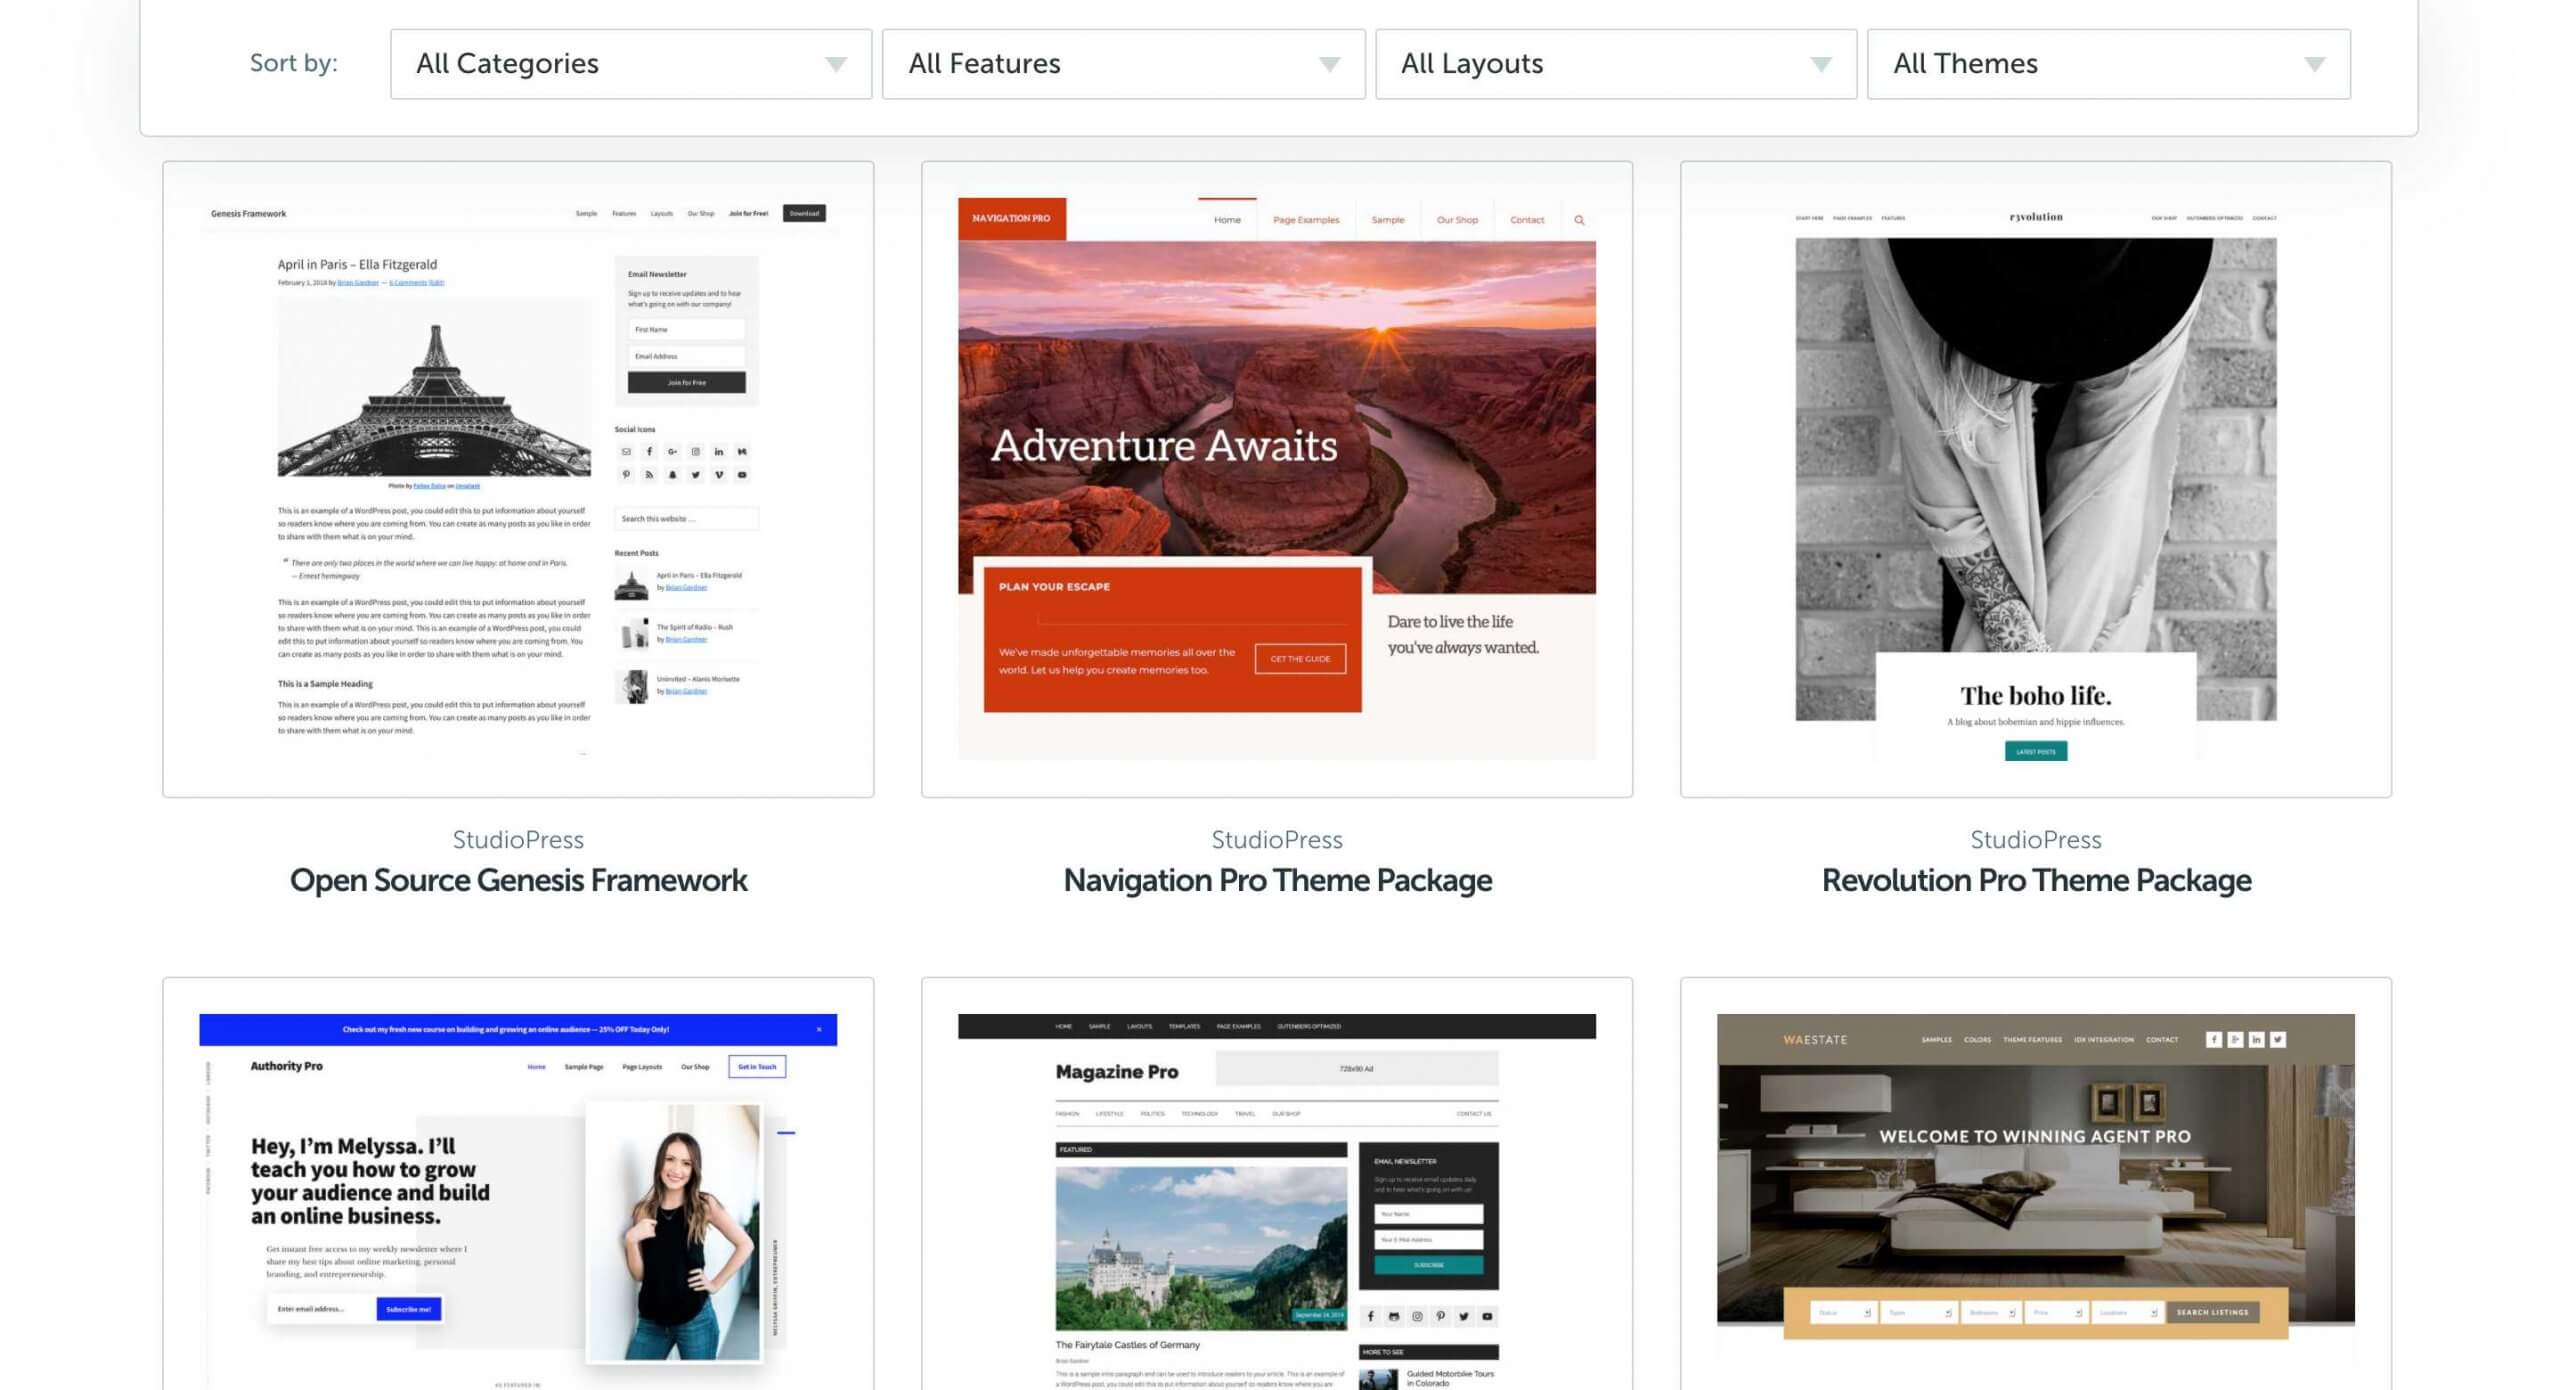Open the All Features dropdown

pyautogui.click(x=1123, y=64)
